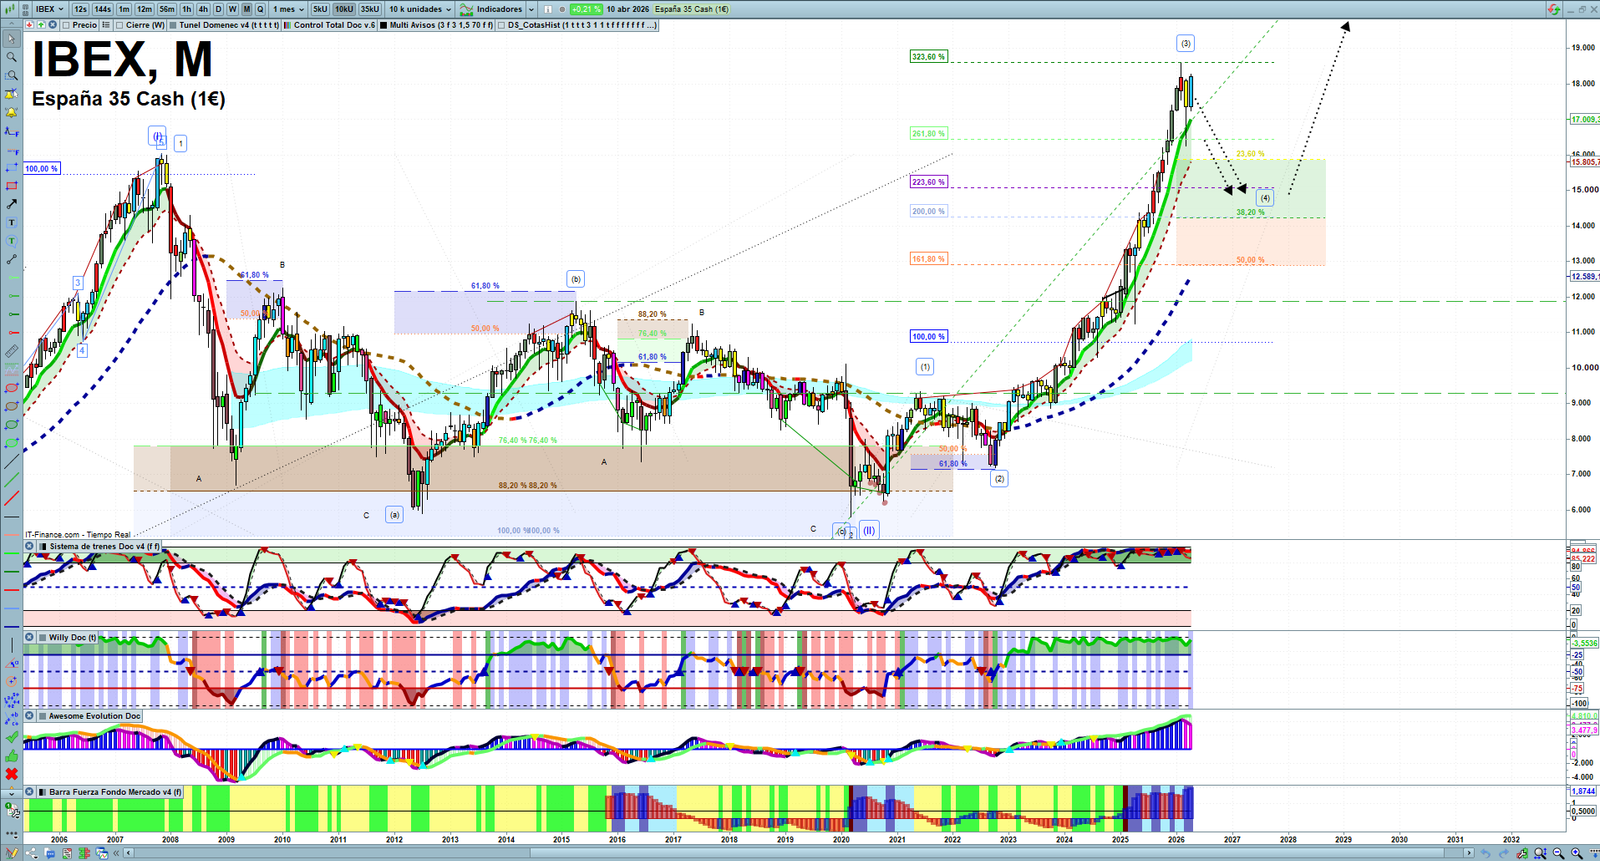Toggle the Cierre (W) indicator checkbox
Viewport: 1600px width, 861px height.
[120, 25]
